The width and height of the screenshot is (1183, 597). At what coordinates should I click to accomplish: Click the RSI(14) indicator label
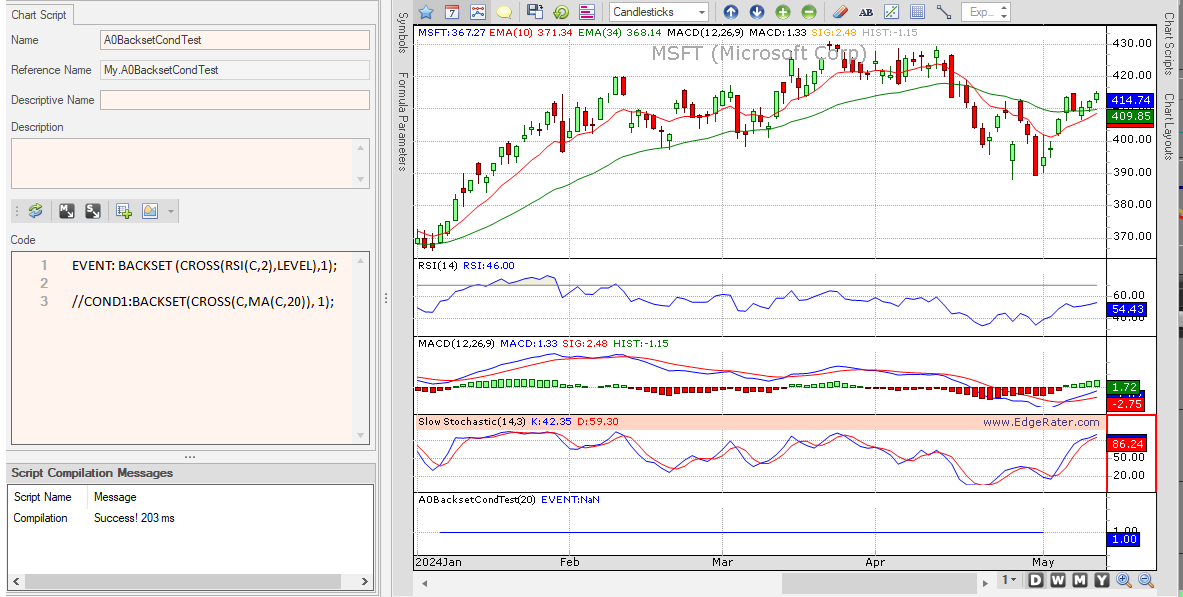[x=438, y=266]
